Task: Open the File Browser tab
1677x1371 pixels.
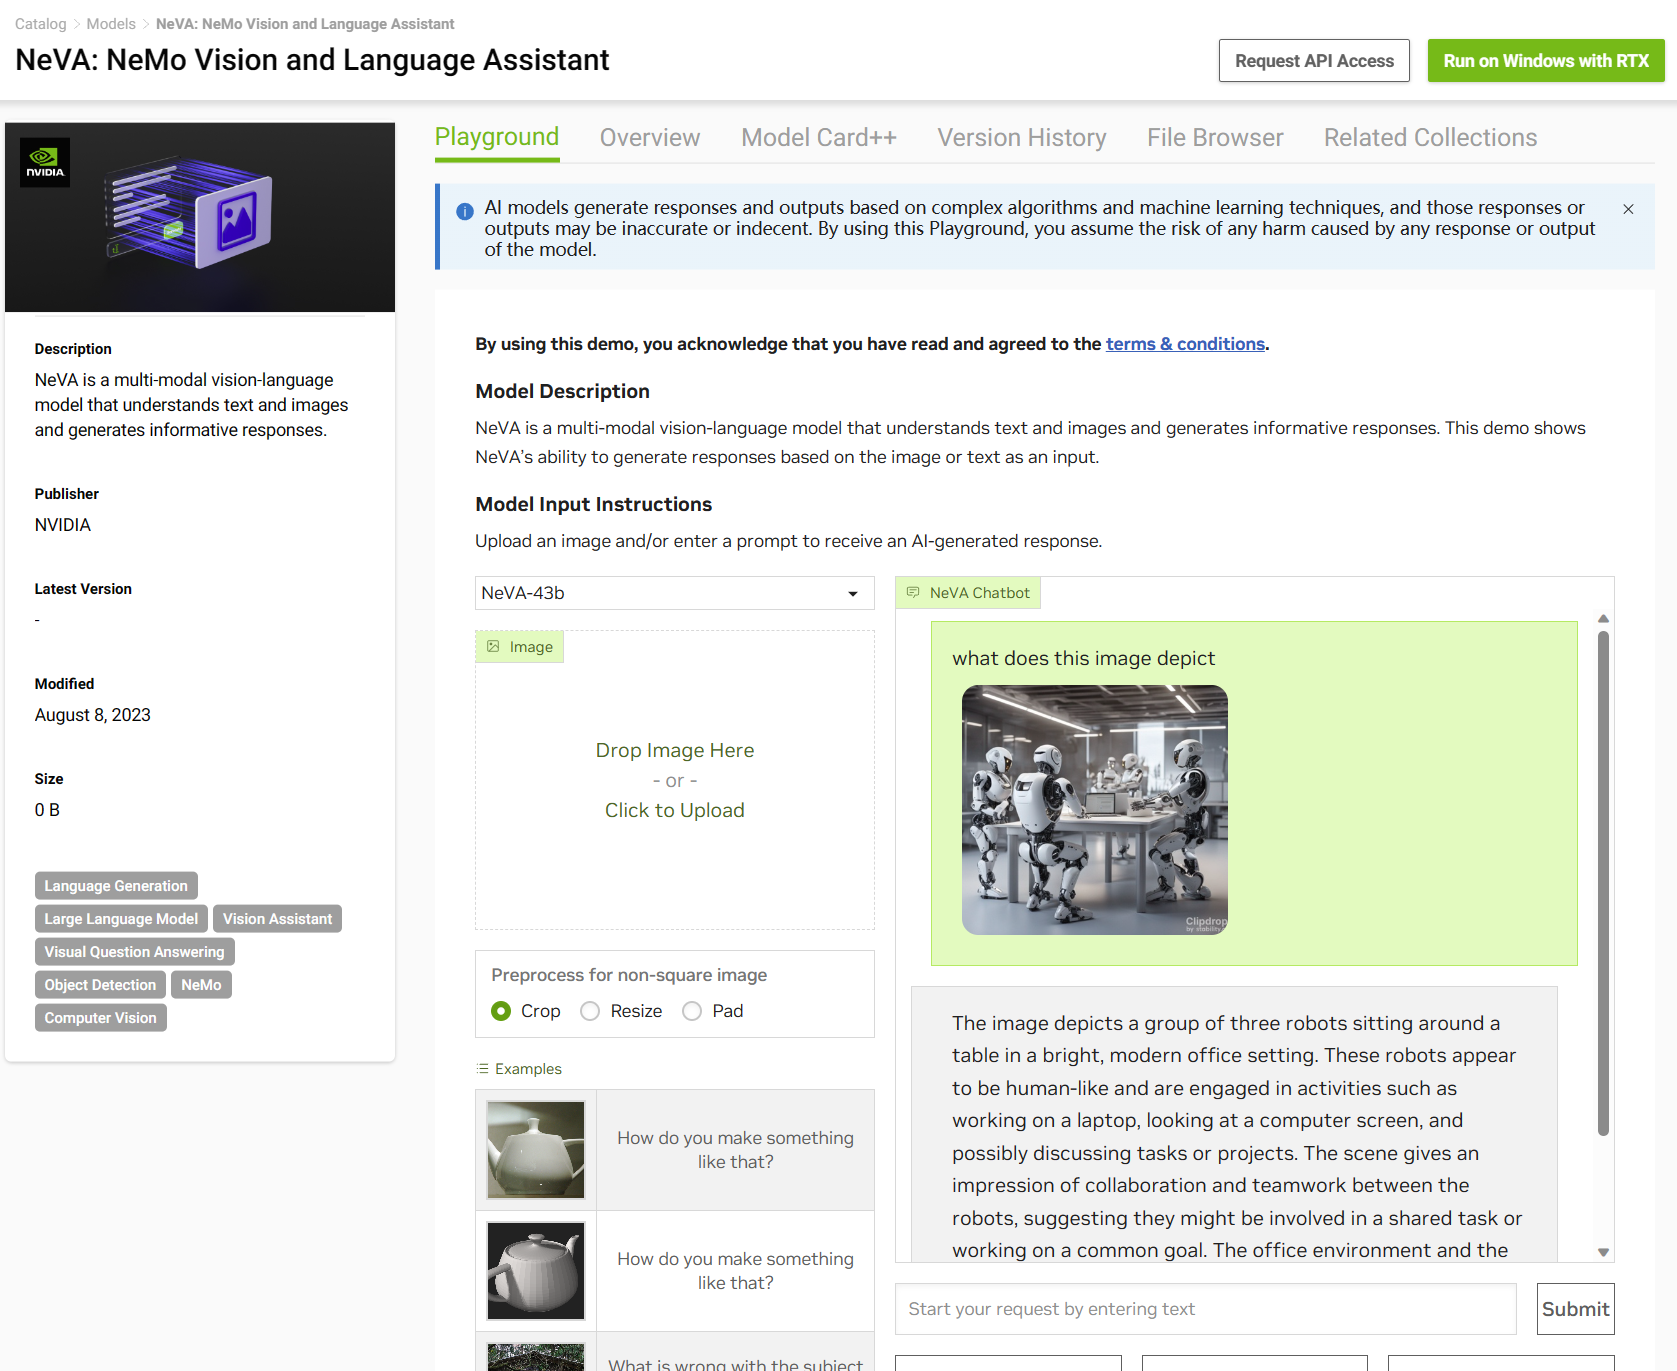Action: 1215,138
